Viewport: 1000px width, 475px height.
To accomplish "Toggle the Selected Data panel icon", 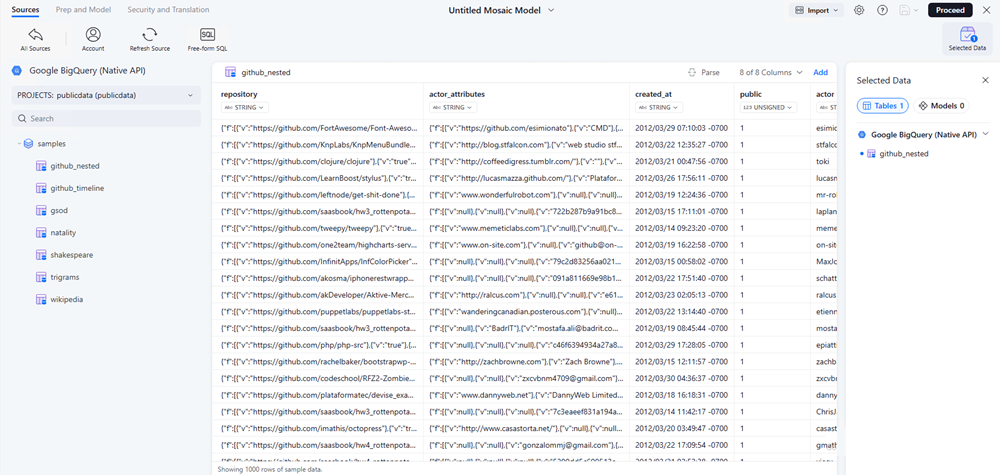I will pyautogui.click(x=966, y=35).
